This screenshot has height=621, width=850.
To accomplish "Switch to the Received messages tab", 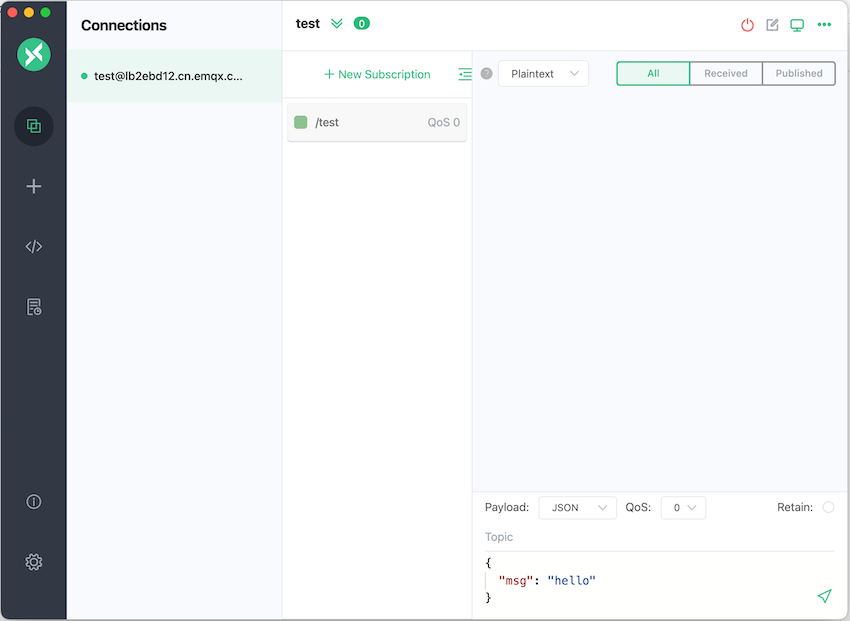I will click(x=726, y=74).
